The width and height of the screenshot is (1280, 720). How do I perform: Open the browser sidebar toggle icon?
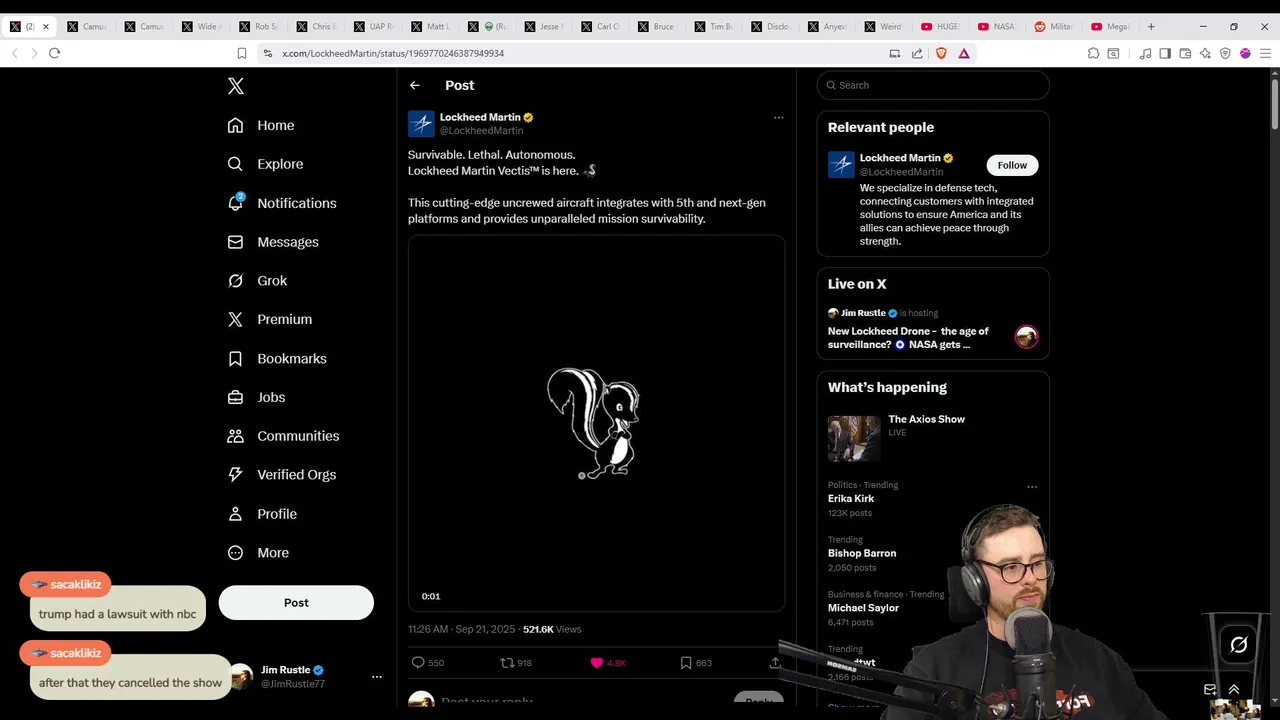[1165, 53]
